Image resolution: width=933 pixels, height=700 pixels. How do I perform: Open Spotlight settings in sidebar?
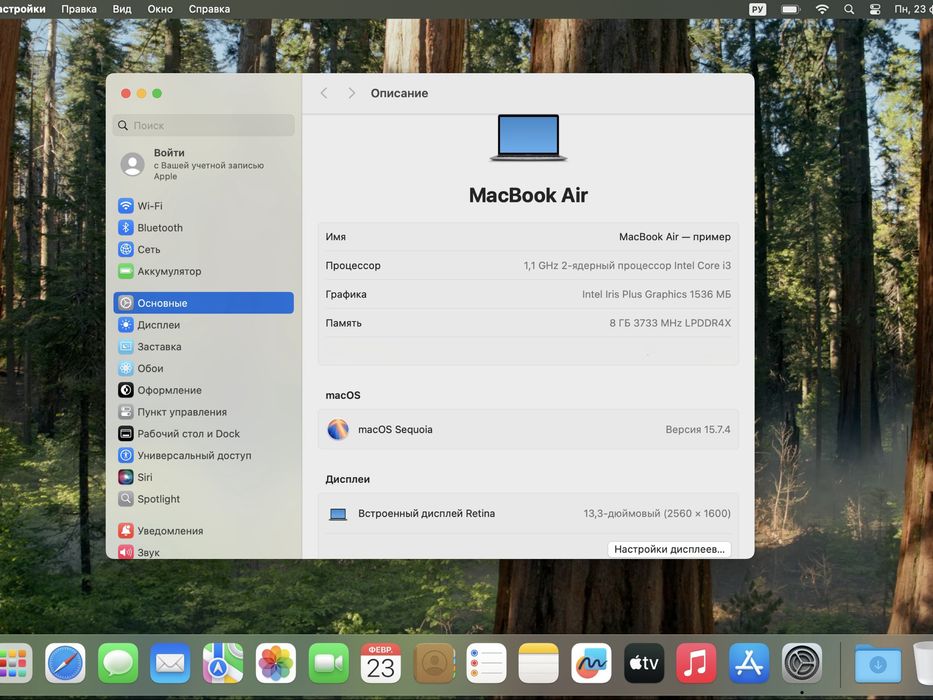203,499
